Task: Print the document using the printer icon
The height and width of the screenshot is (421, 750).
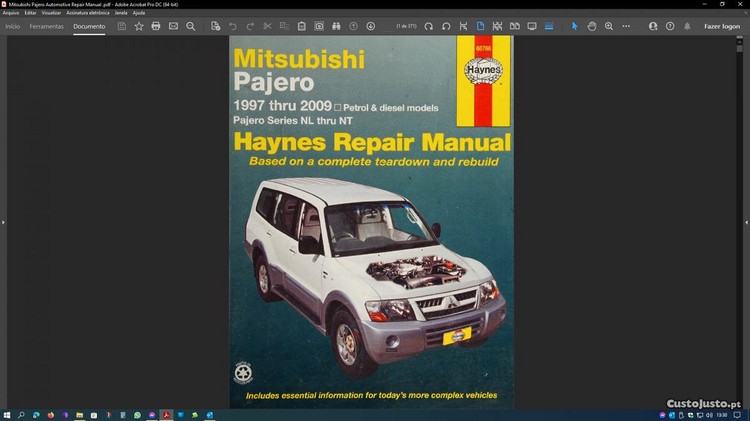Action: (x=156, y=26)
